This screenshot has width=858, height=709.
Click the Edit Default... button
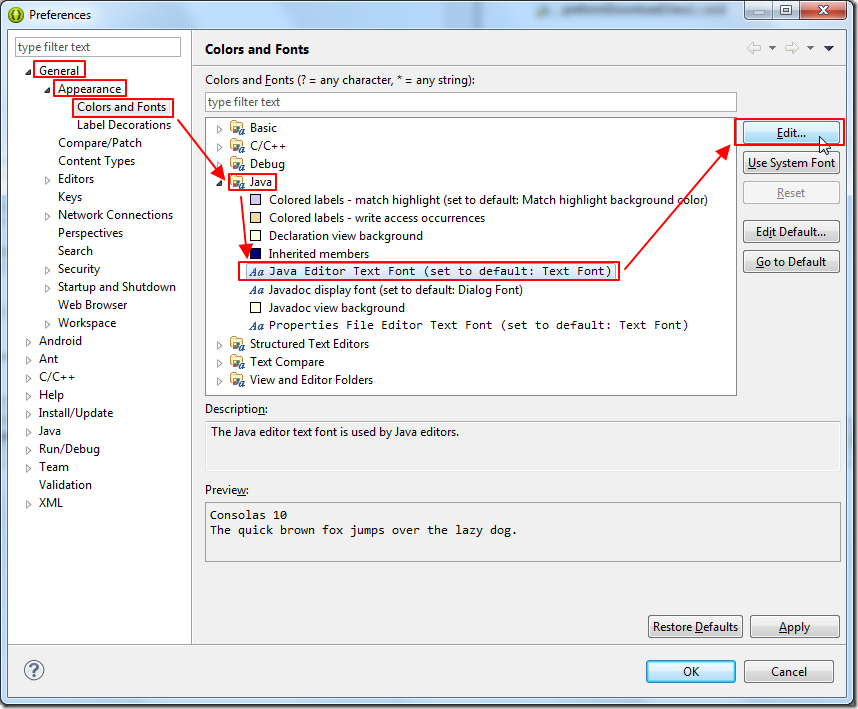[791, 231]
